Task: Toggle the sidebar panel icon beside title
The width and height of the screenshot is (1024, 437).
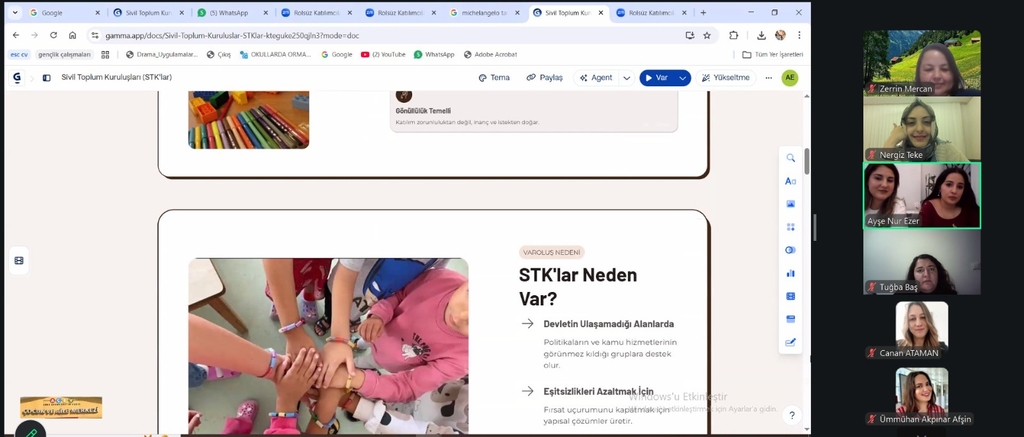Action: pos(46,78)
